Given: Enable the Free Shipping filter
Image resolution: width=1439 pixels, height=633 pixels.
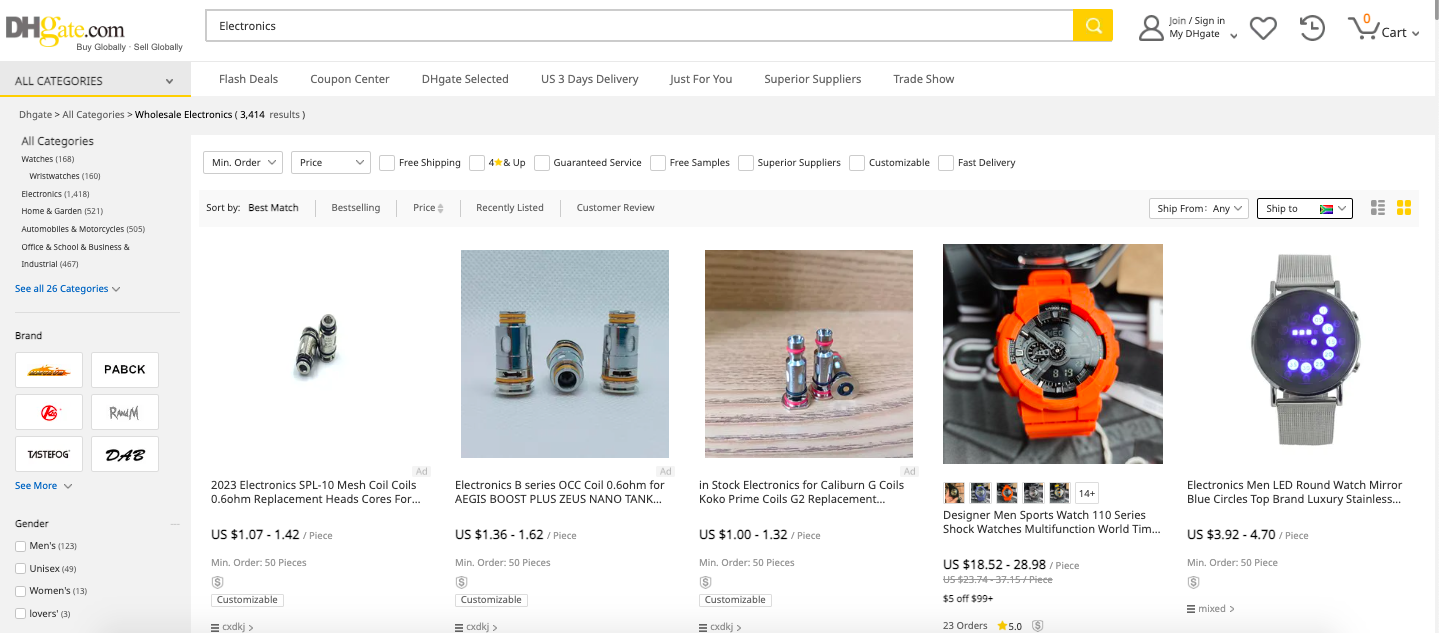Looking at the screenshot, I should pos(386,162).
